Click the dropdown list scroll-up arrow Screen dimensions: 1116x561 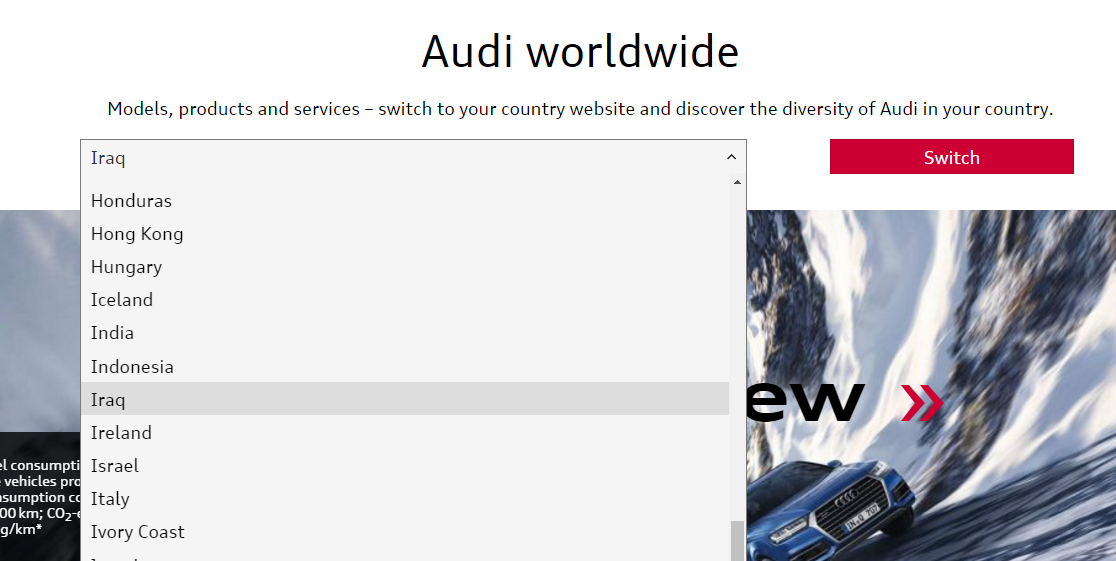(x=737, y=182)
